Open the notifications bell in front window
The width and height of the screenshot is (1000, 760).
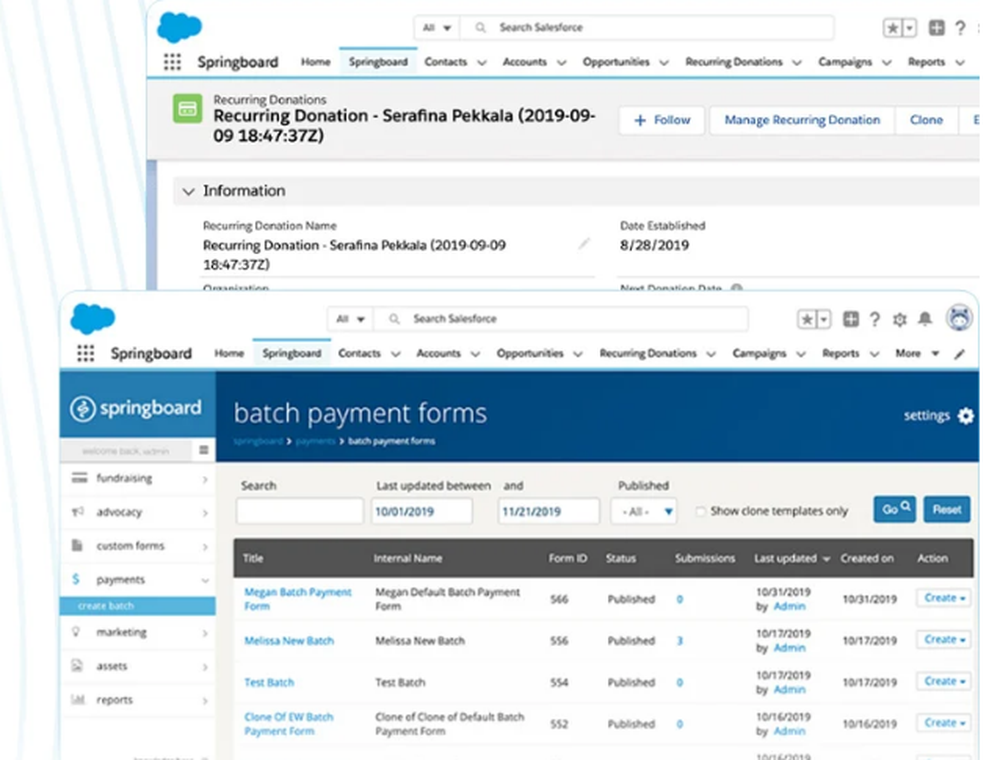point(925,319)
